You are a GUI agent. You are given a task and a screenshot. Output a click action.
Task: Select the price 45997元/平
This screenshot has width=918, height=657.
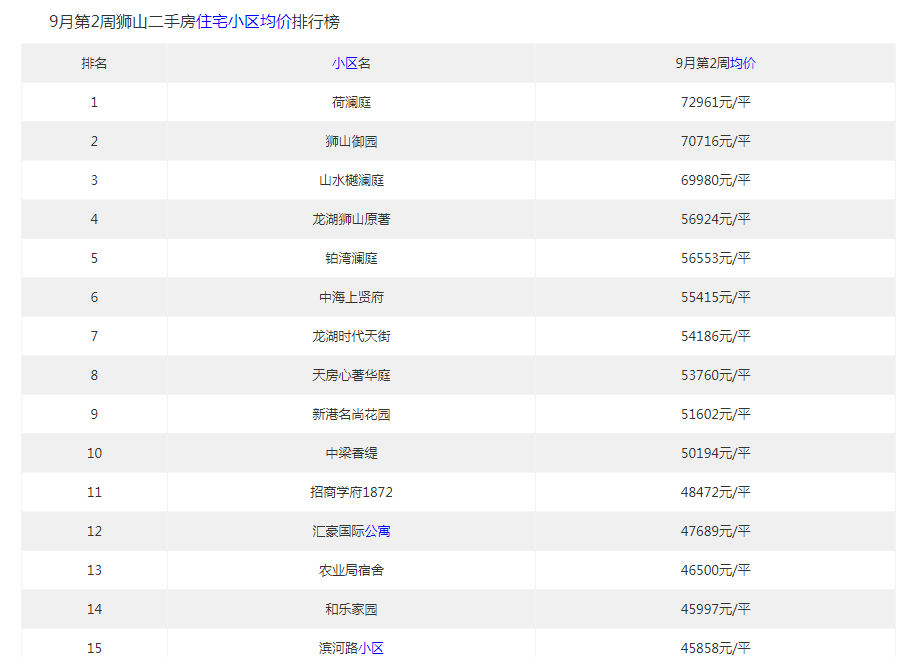tap(715, 610)
